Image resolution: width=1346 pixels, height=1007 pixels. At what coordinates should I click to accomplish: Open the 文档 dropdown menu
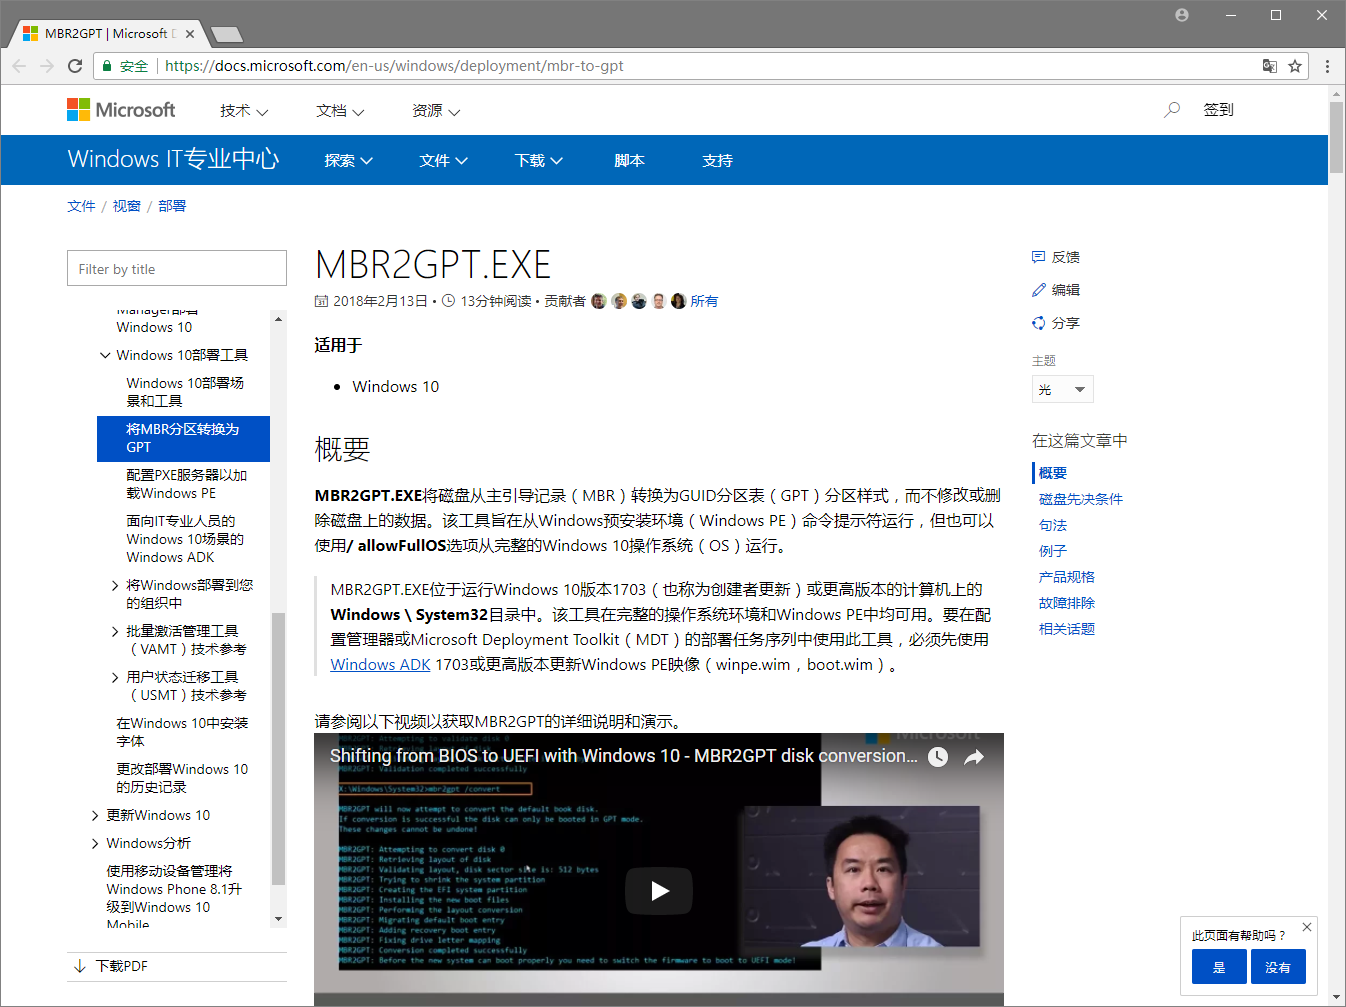340,111
